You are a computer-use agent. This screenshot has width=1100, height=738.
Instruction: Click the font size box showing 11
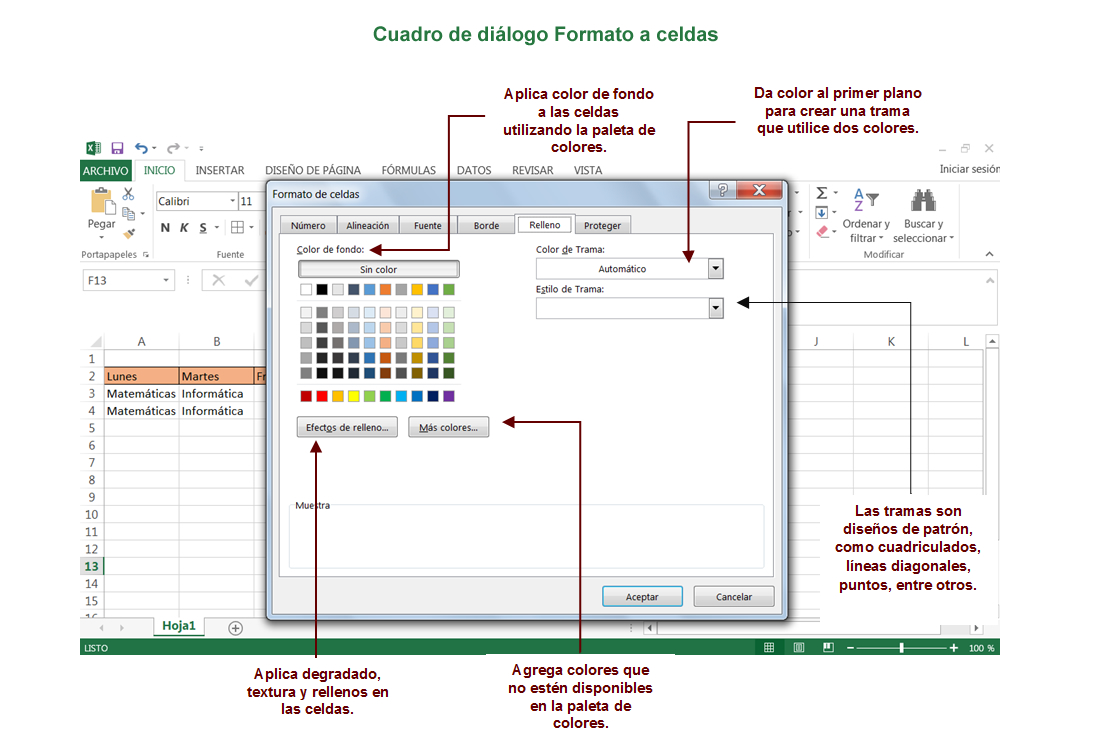(x=250, y=201)
